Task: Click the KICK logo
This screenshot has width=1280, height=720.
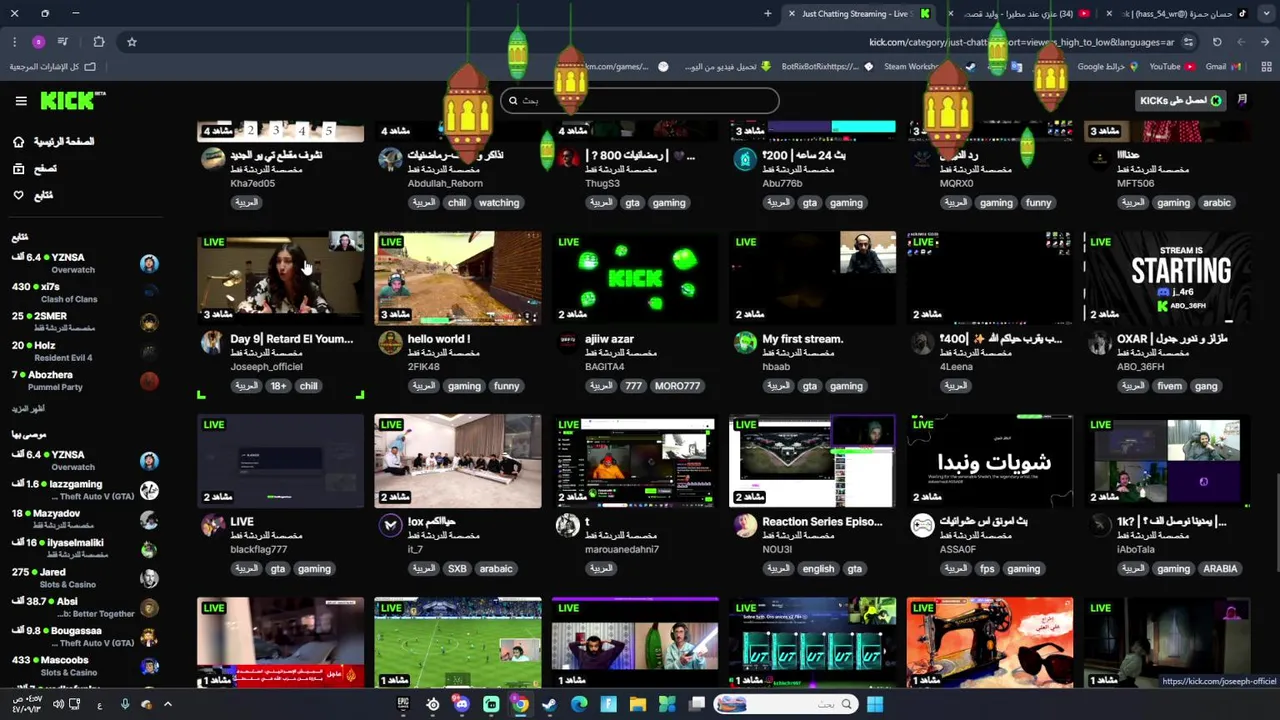Action: [x=72, y=100]
